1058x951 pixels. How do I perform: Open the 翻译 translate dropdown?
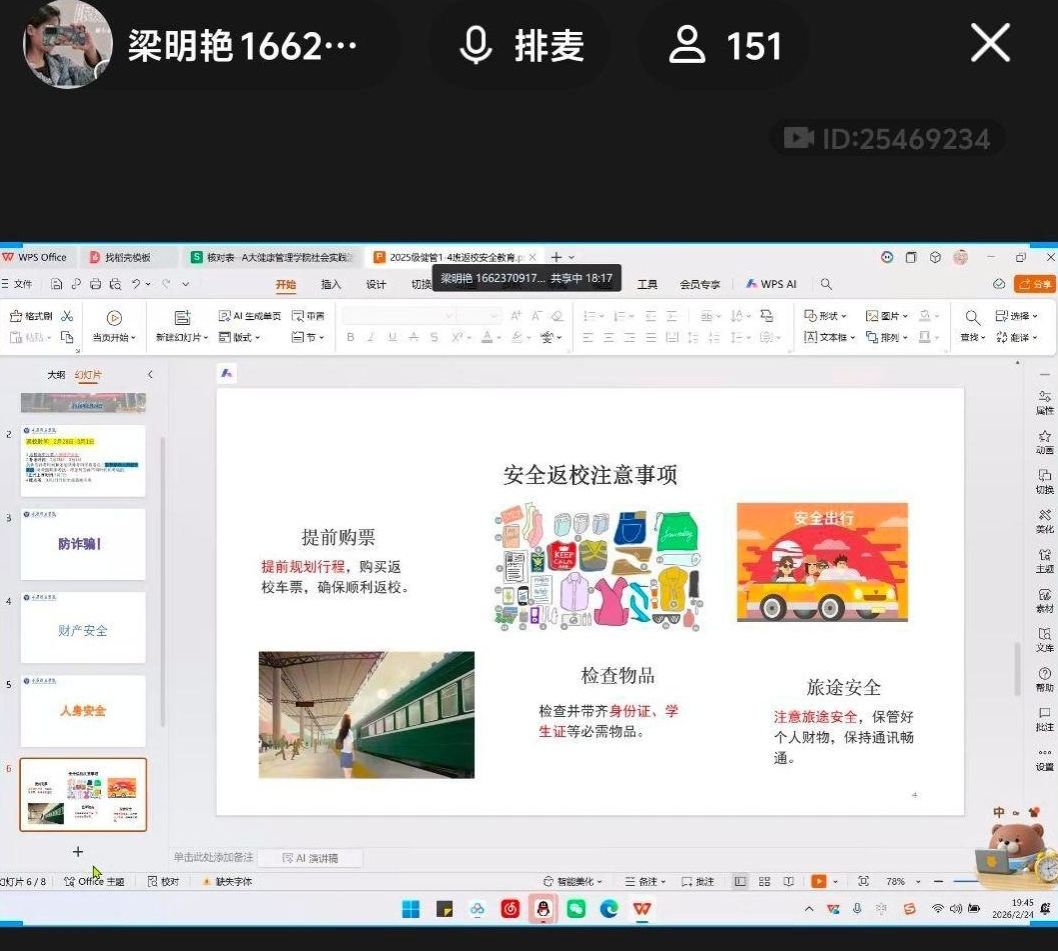(1016, 337)
